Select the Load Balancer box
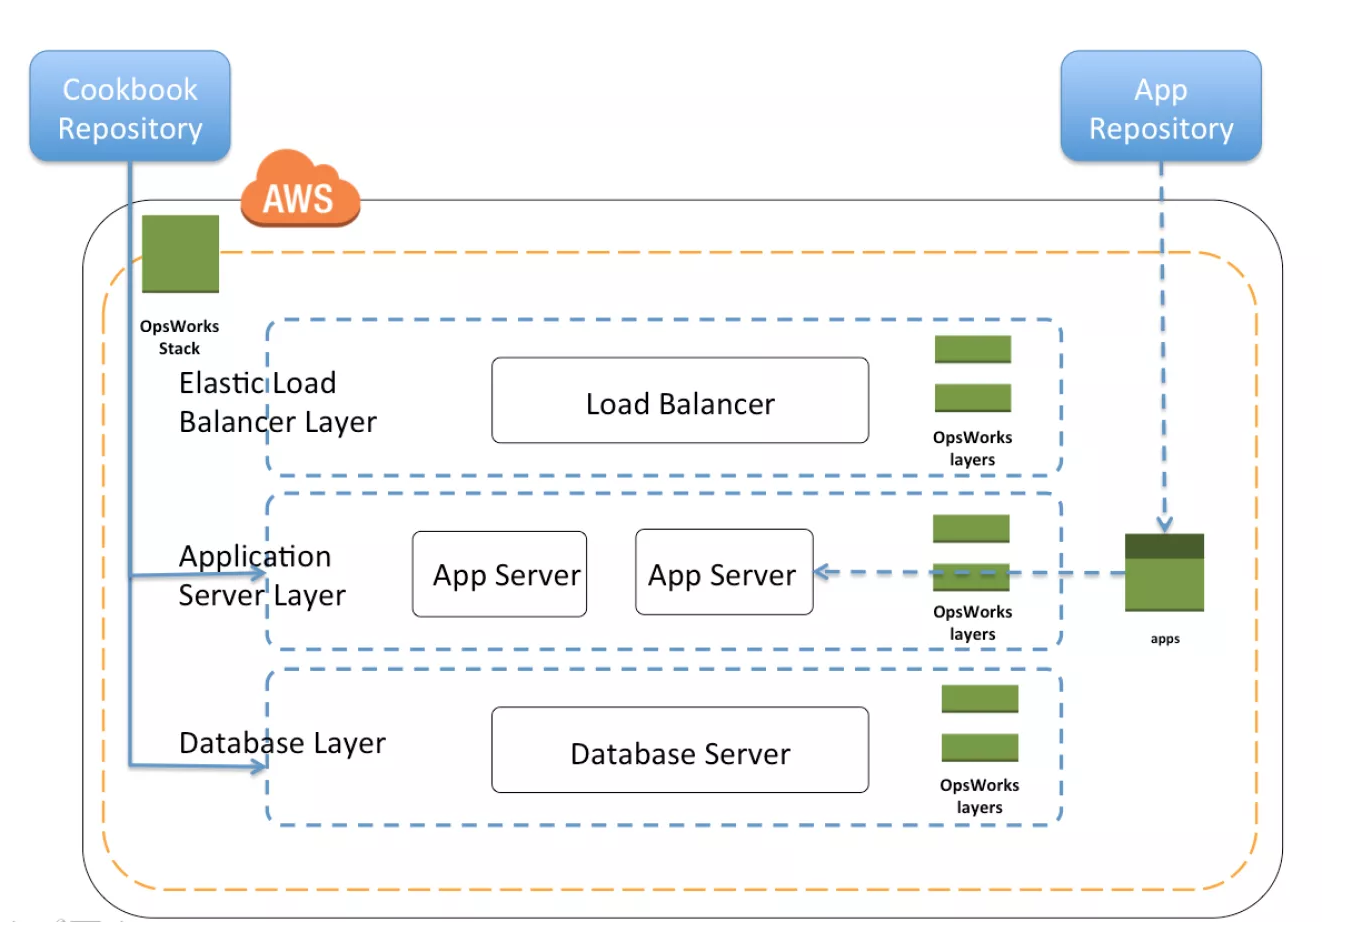Image resolution: width=1360 pixels, height=944 pixels. [680, 400]
